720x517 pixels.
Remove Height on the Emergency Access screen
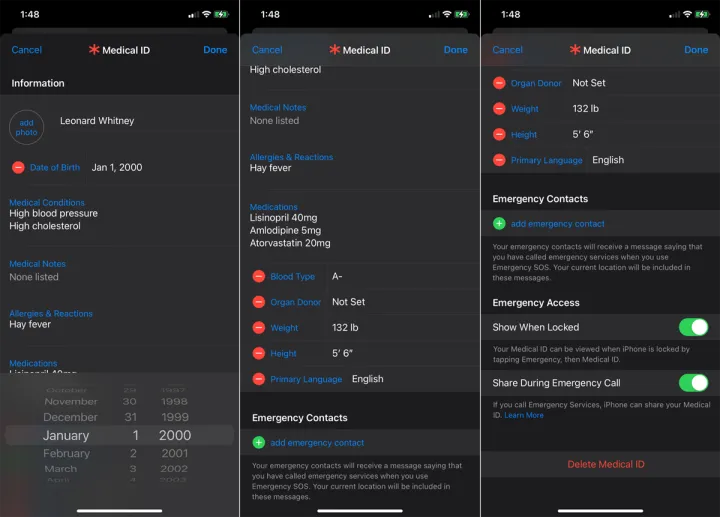pyautogui.click(x=499, y=134)
